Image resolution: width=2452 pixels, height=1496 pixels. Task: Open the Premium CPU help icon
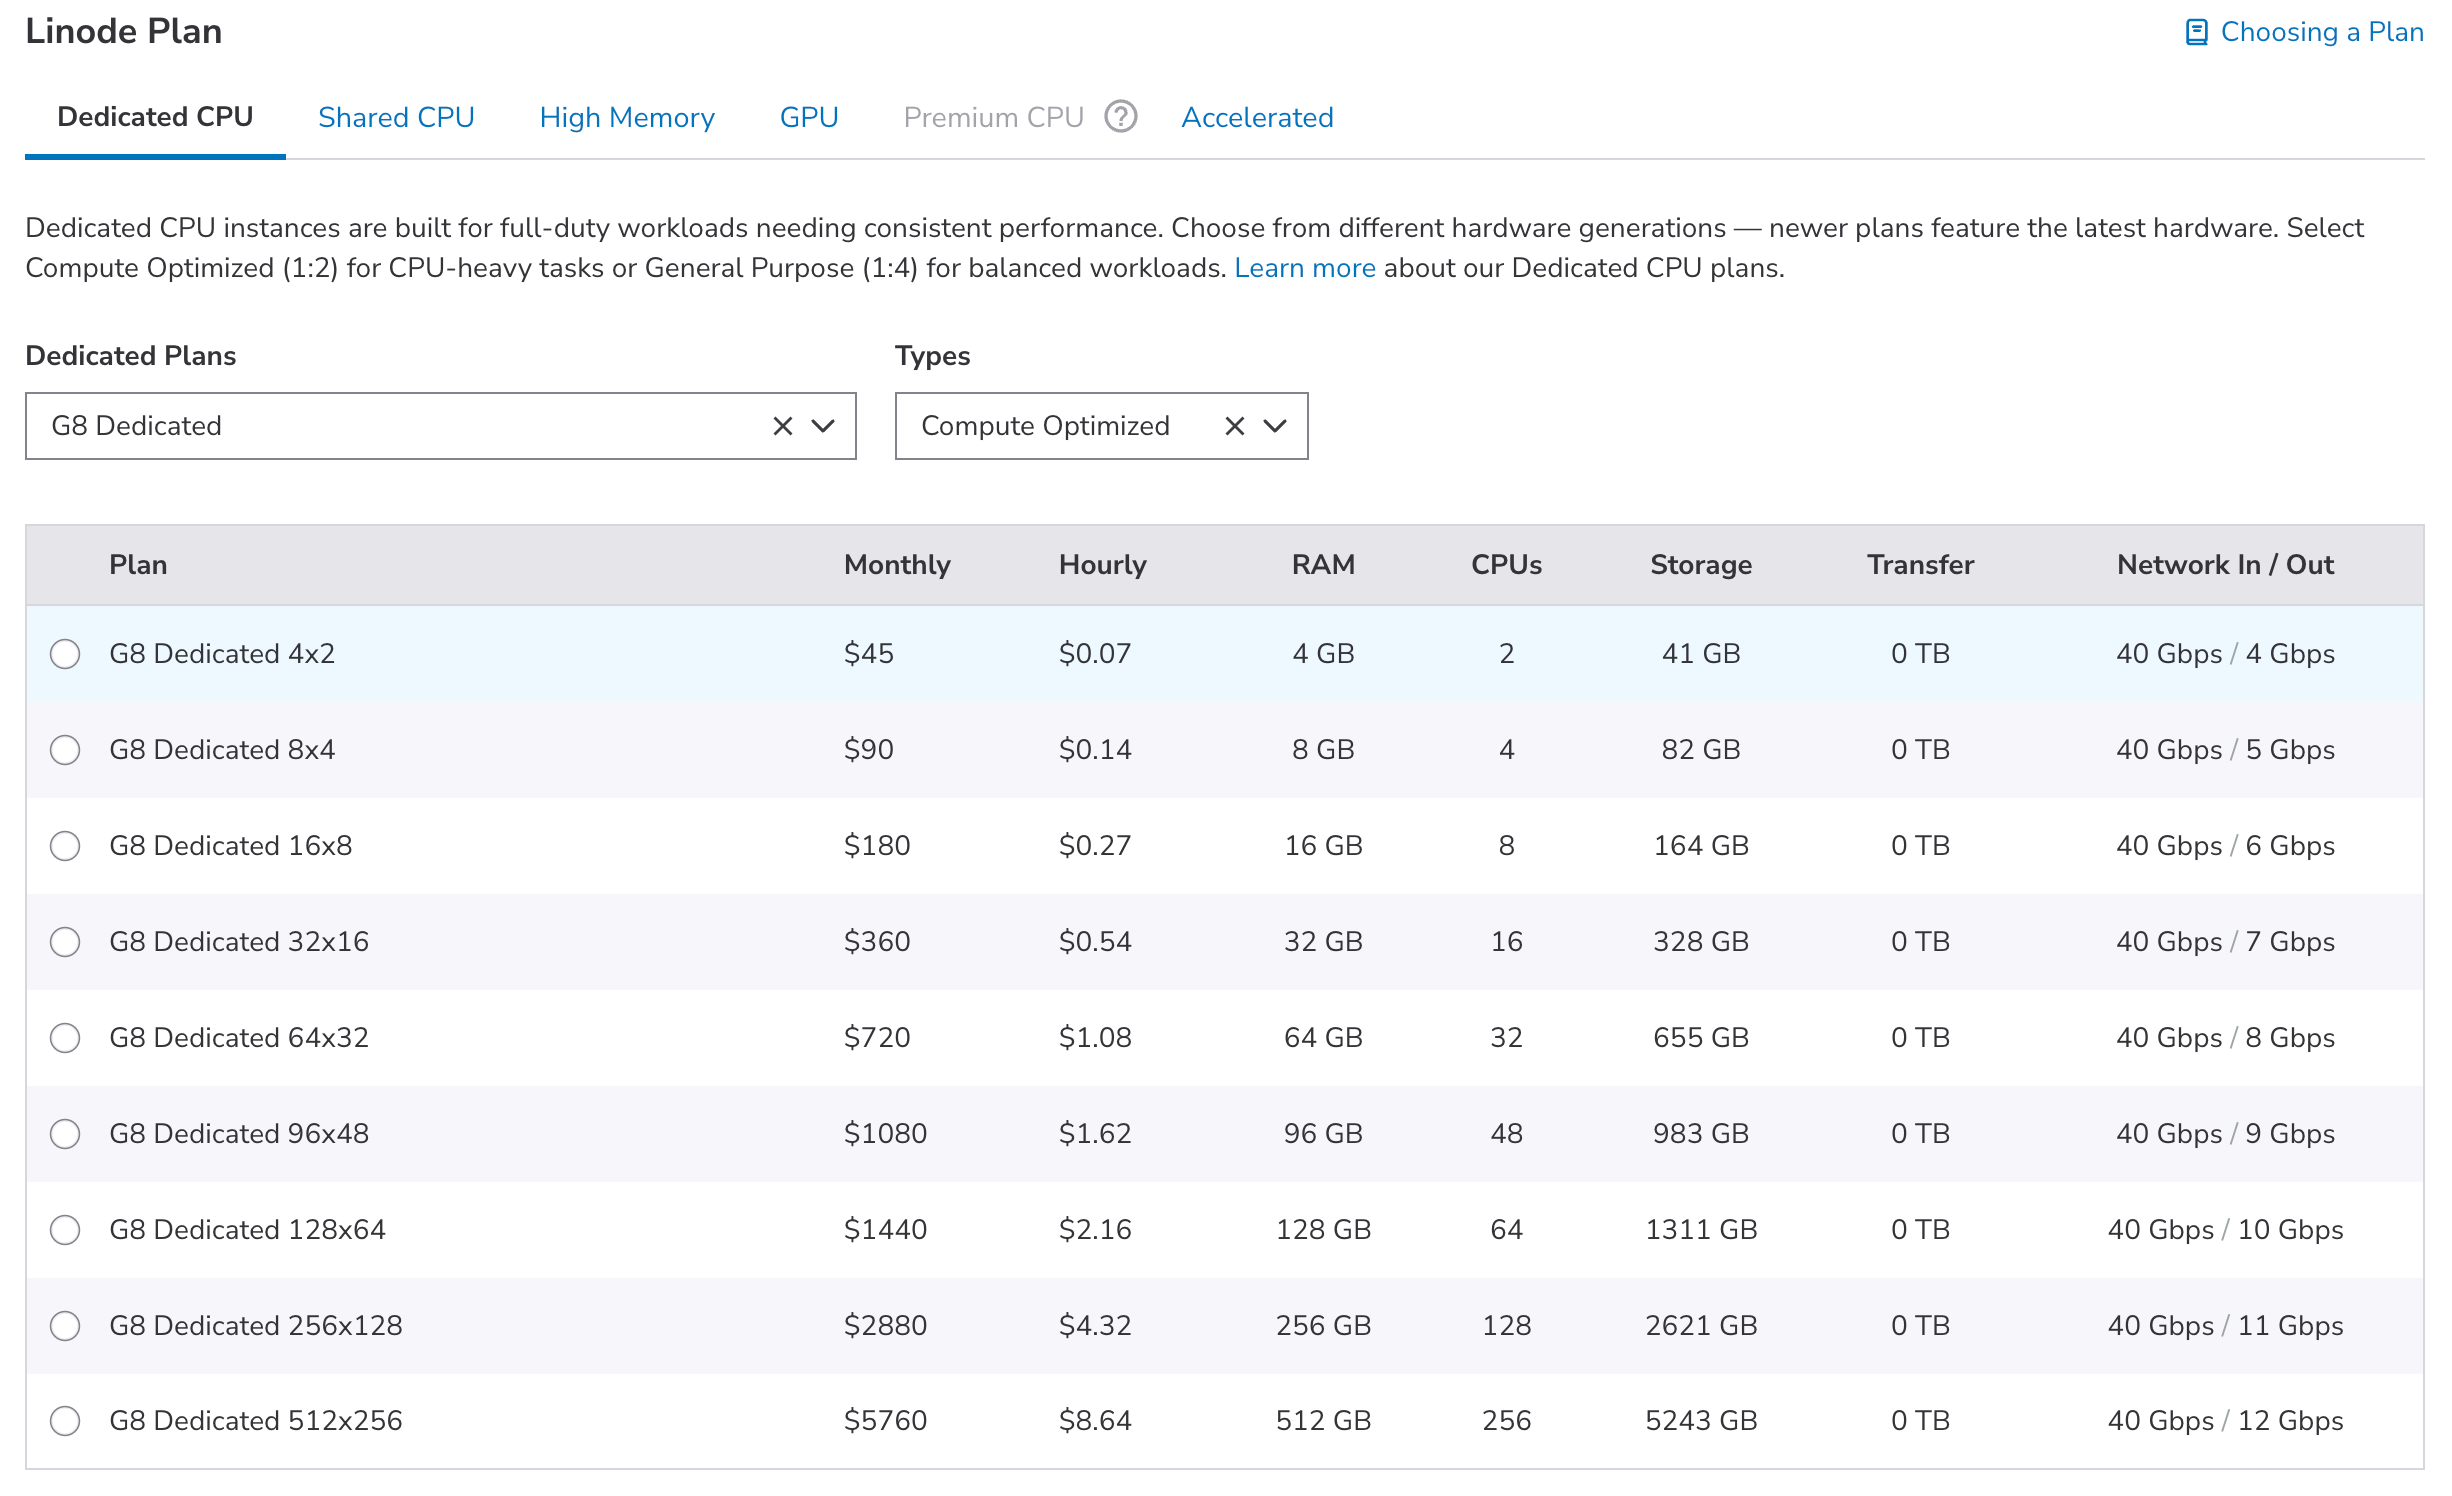(1121, 117)
